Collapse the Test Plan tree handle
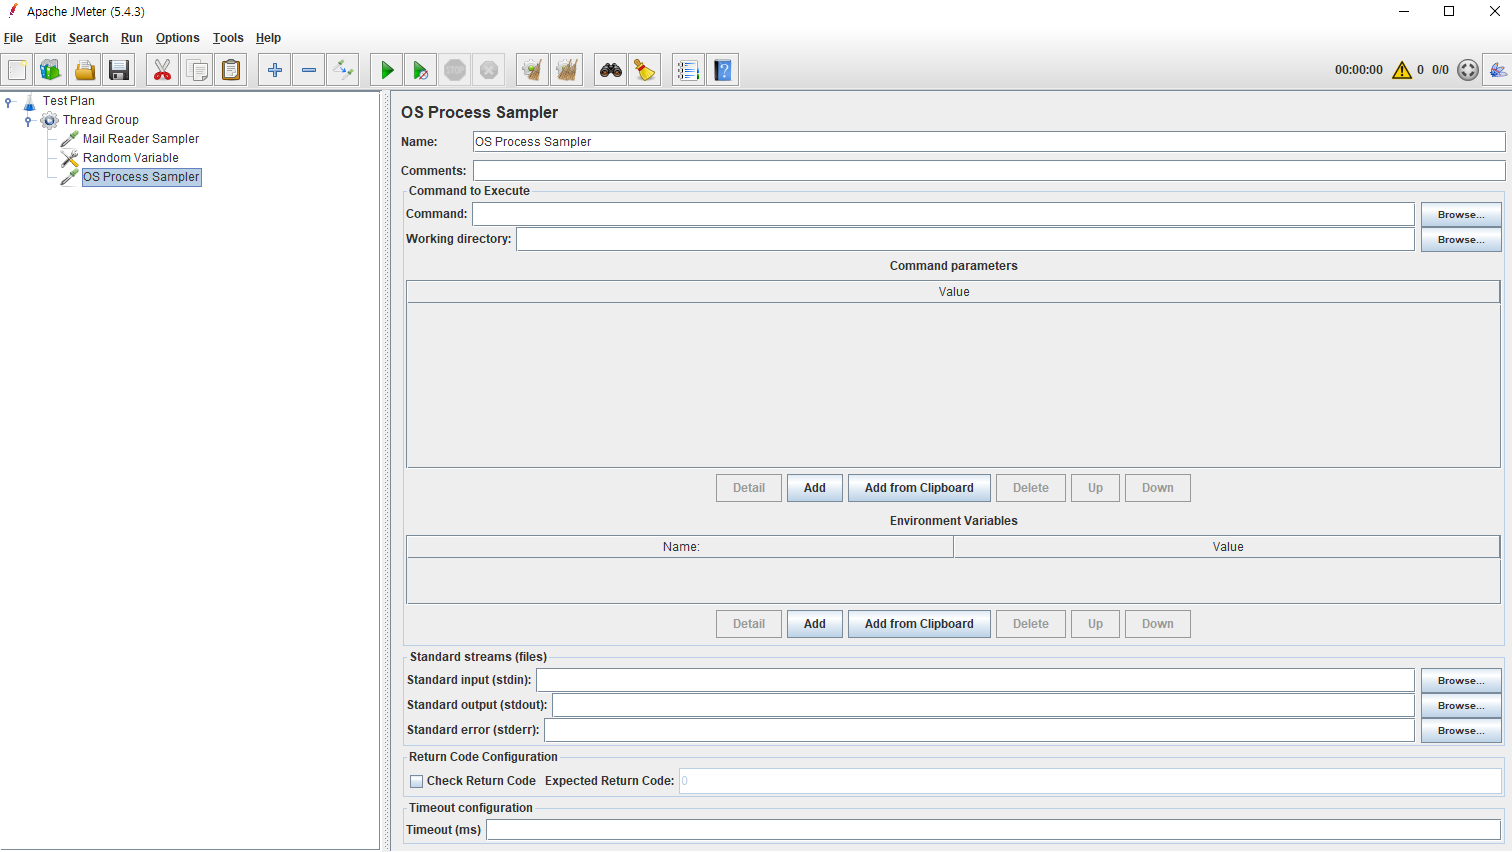This screenshot has width=1512, height=852. (x=9, y=102)
